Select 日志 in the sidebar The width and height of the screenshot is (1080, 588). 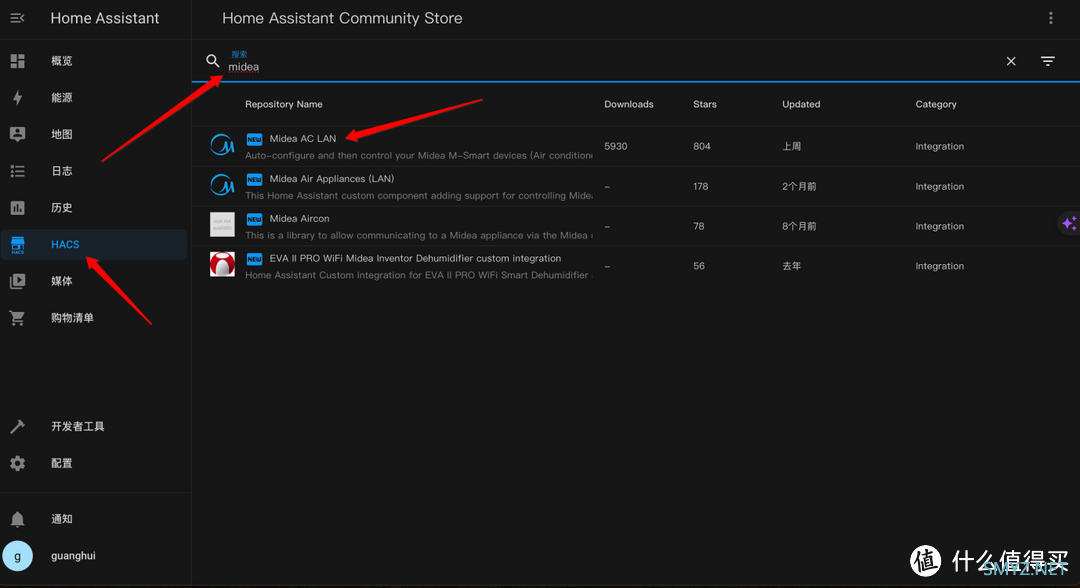point(61,171)
